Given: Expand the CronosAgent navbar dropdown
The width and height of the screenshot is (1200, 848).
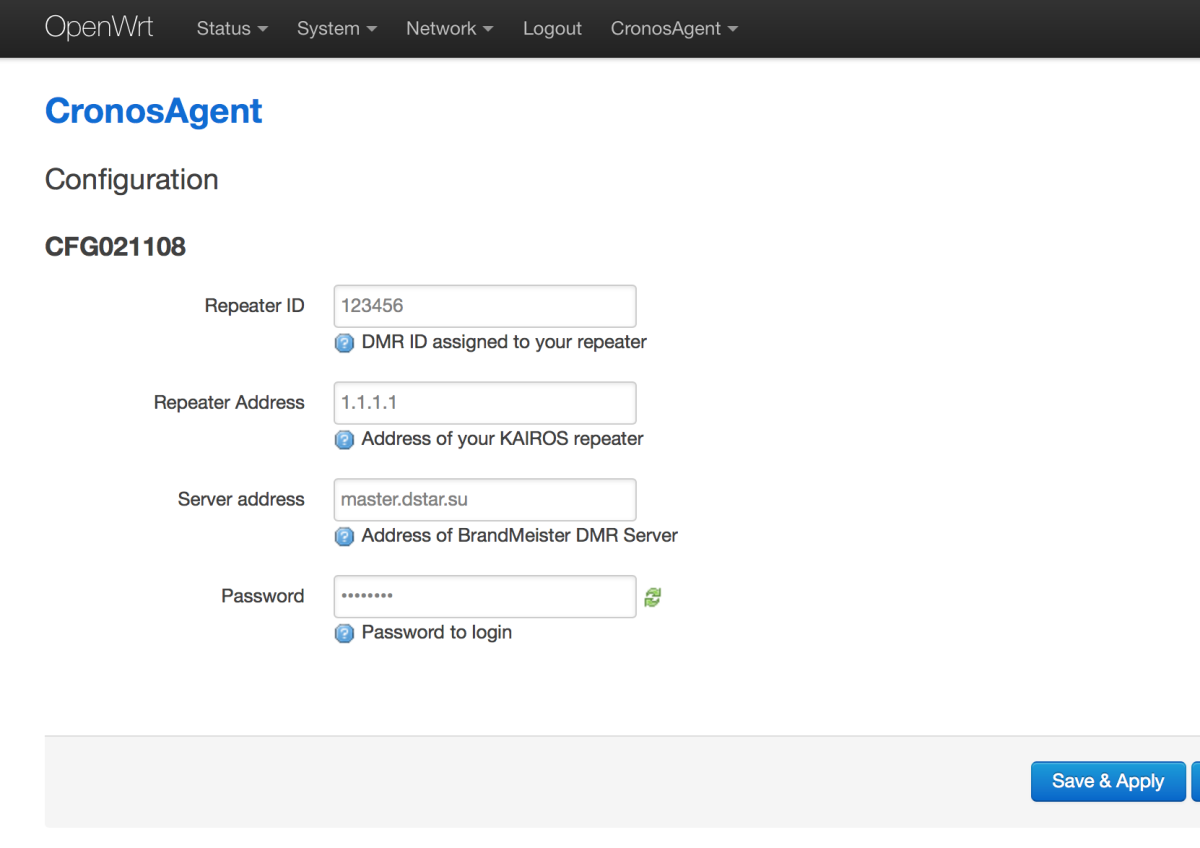Looking at the screenshot, I should [x=673, y=29].
